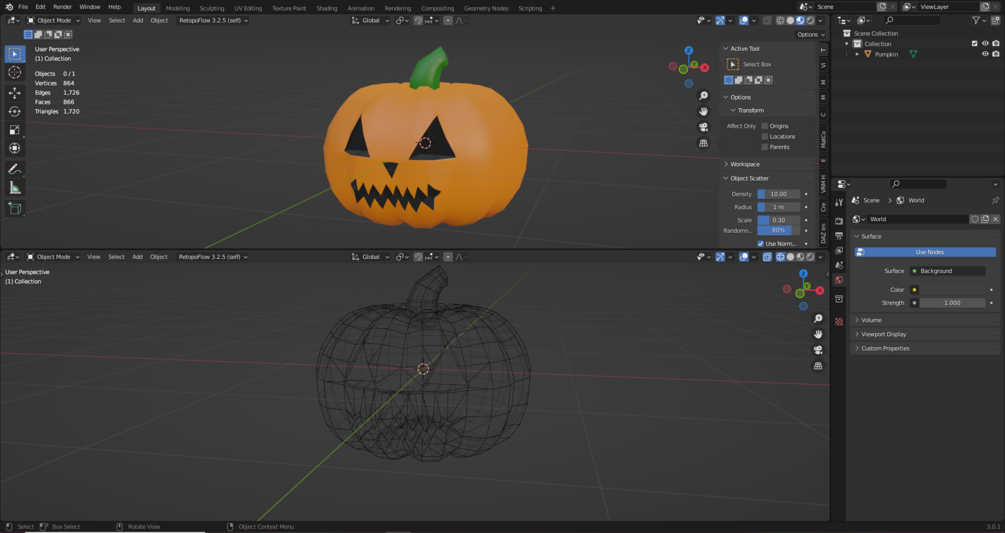The width and height of the screenshot is (1005, 533).
Task: Switch orthographic grid icon in top viewport
Action: pos(703,143)
